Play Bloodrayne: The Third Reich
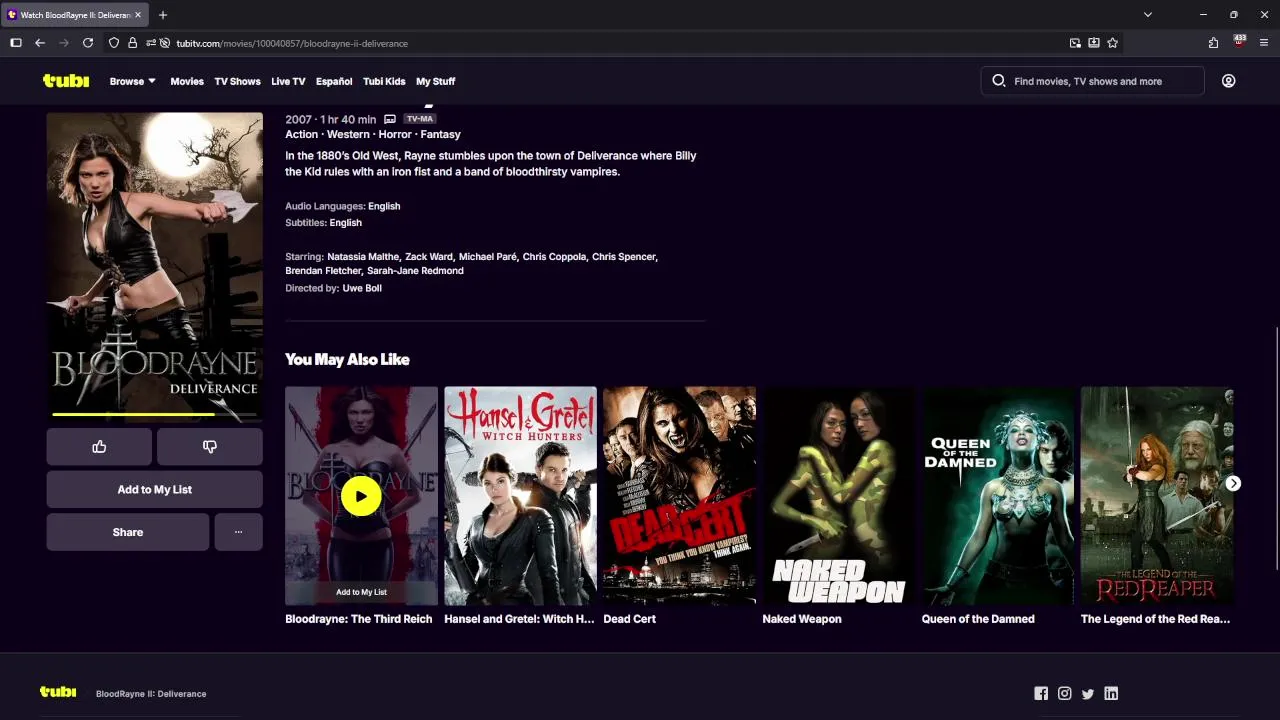This screenshot has height=720, width=1280. [361, 496]
